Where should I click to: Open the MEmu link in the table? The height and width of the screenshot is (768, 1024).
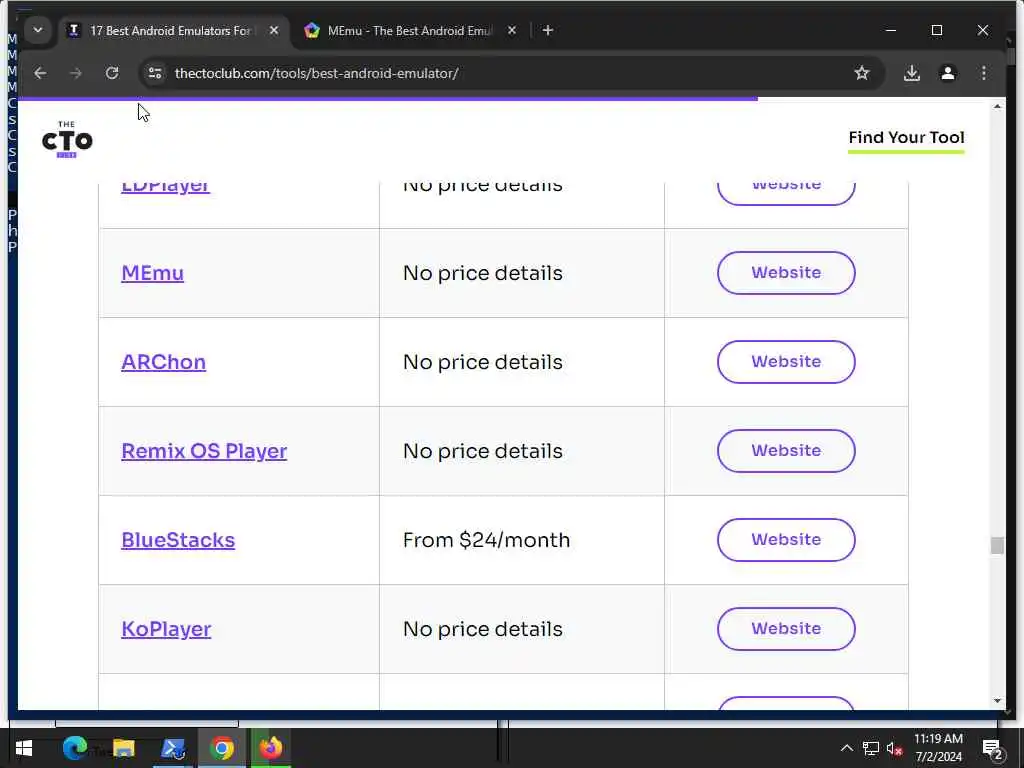pos(153,273)
